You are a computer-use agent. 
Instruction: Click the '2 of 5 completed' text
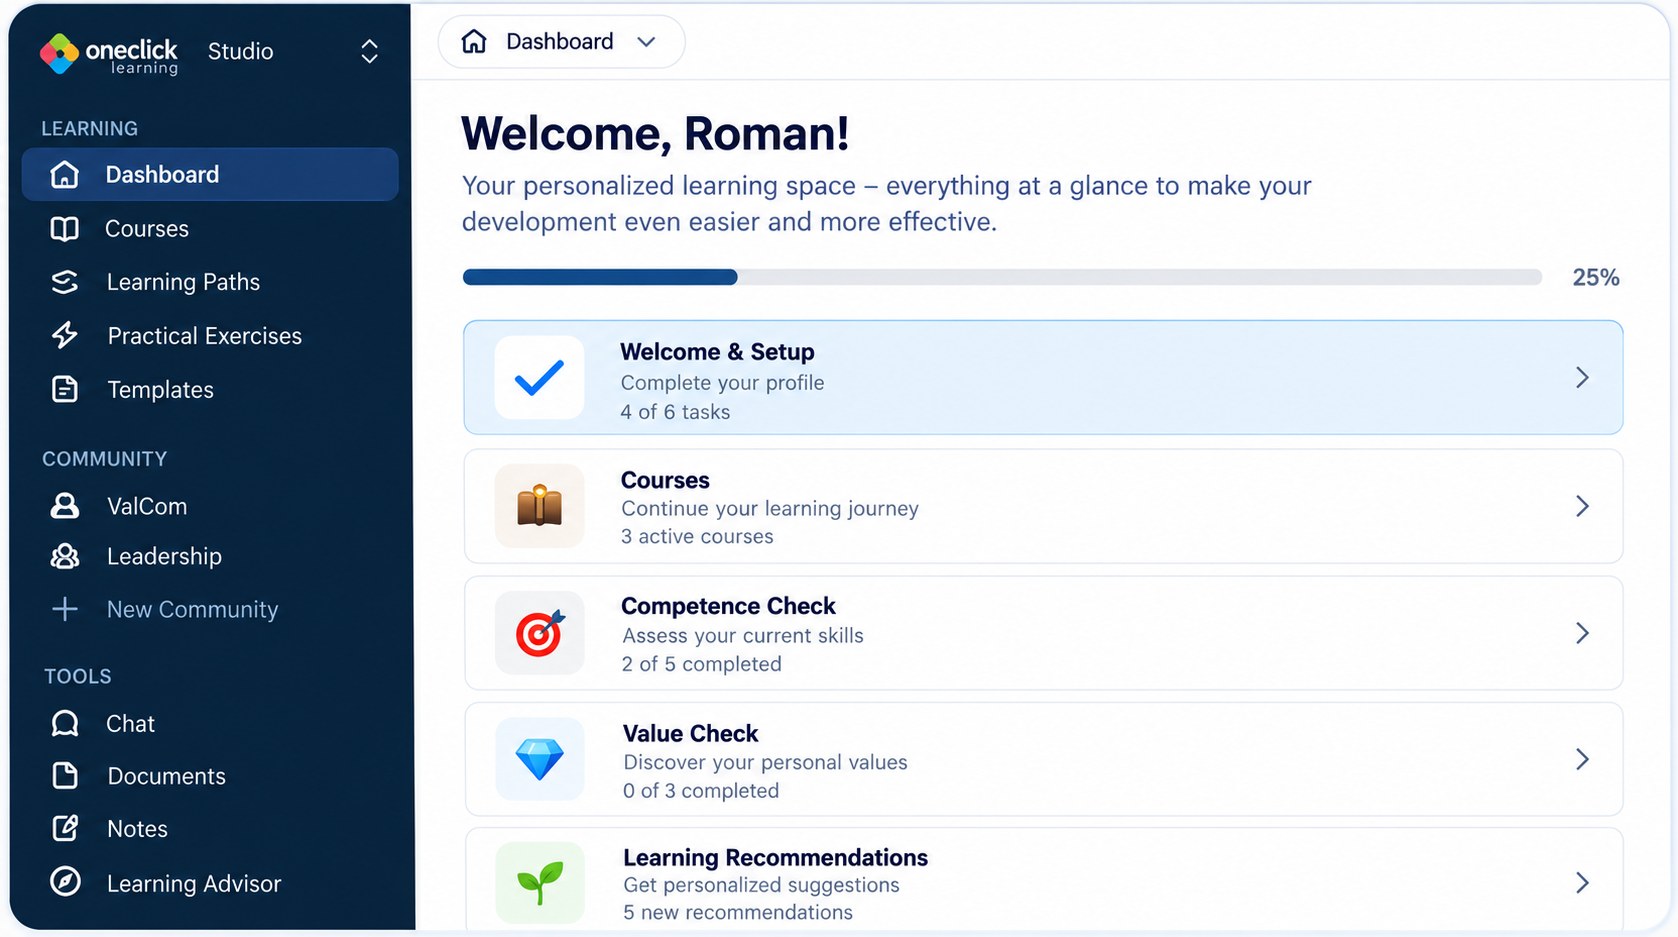tap(701, 664)
